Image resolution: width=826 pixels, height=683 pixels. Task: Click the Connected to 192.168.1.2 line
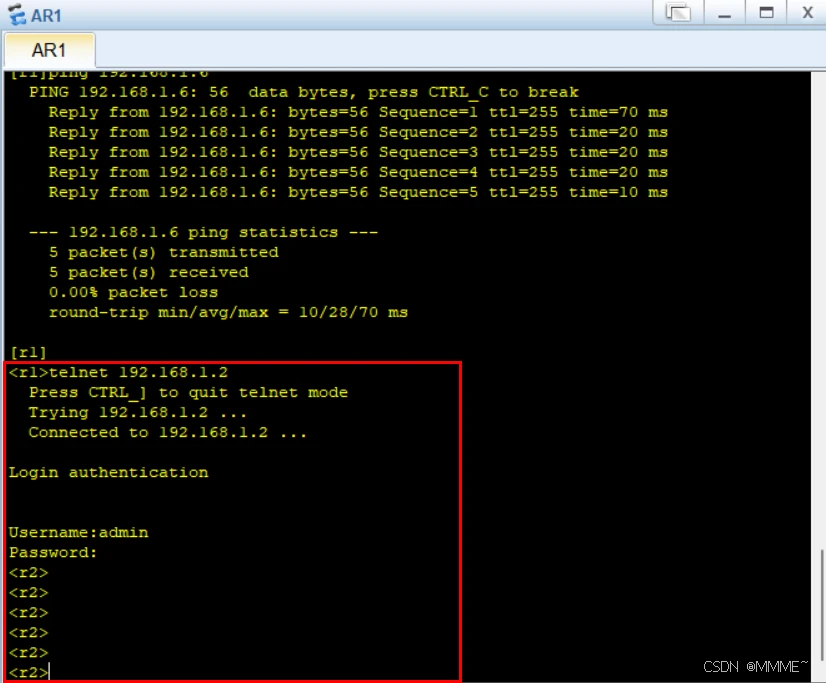(x=167, y=432)
